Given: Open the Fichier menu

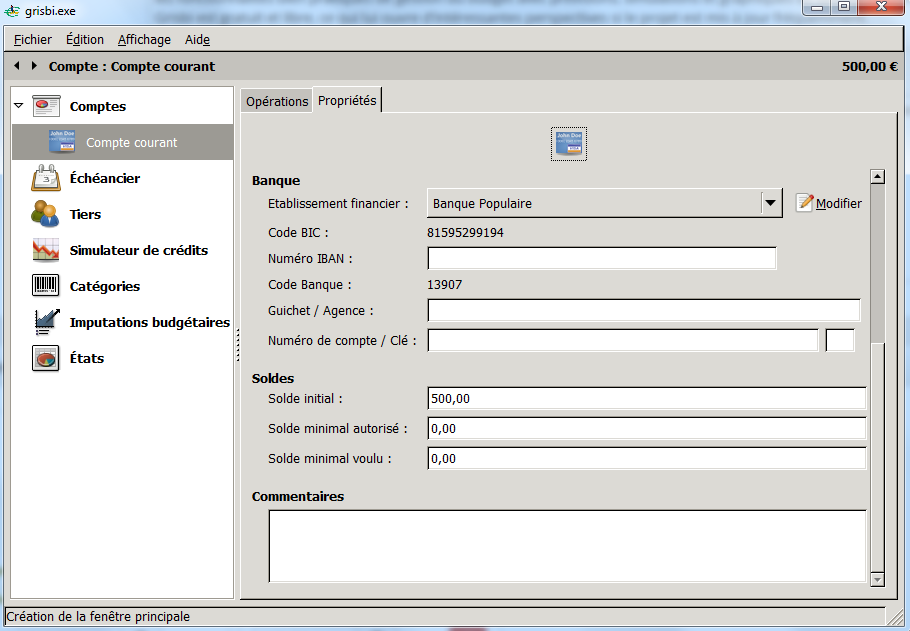Looking at the screenshot, I should pyautogui.click(x=32, y=39).
